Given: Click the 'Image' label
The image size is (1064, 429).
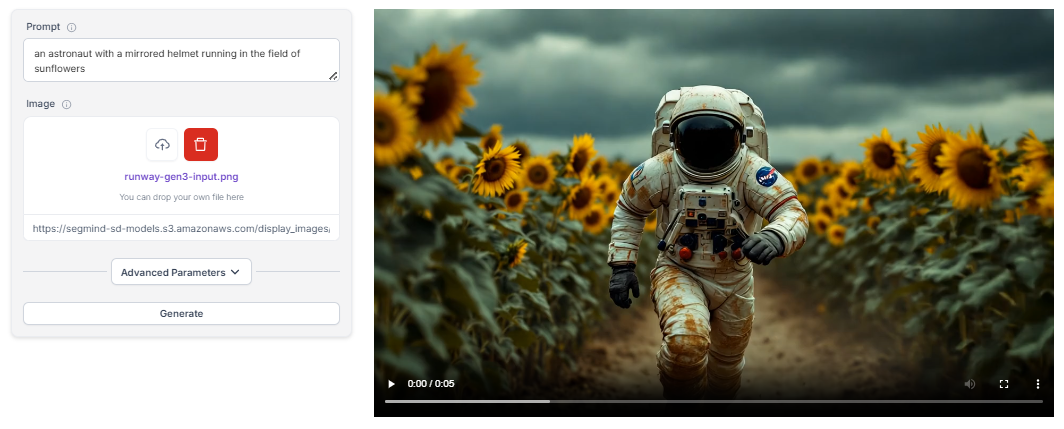Looking at the screenshot, I should tap(41, 104).
